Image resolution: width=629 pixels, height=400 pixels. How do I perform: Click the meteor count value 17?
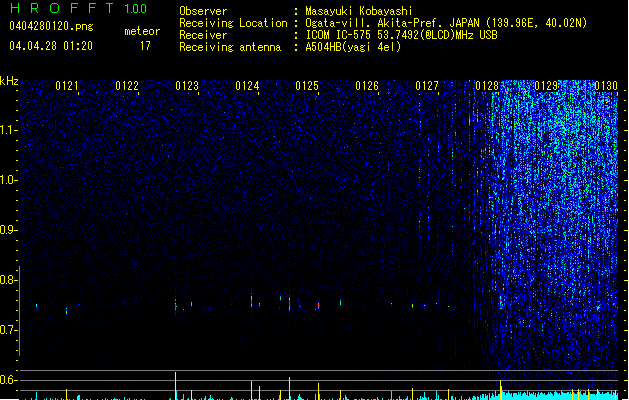tap(145, 46)
